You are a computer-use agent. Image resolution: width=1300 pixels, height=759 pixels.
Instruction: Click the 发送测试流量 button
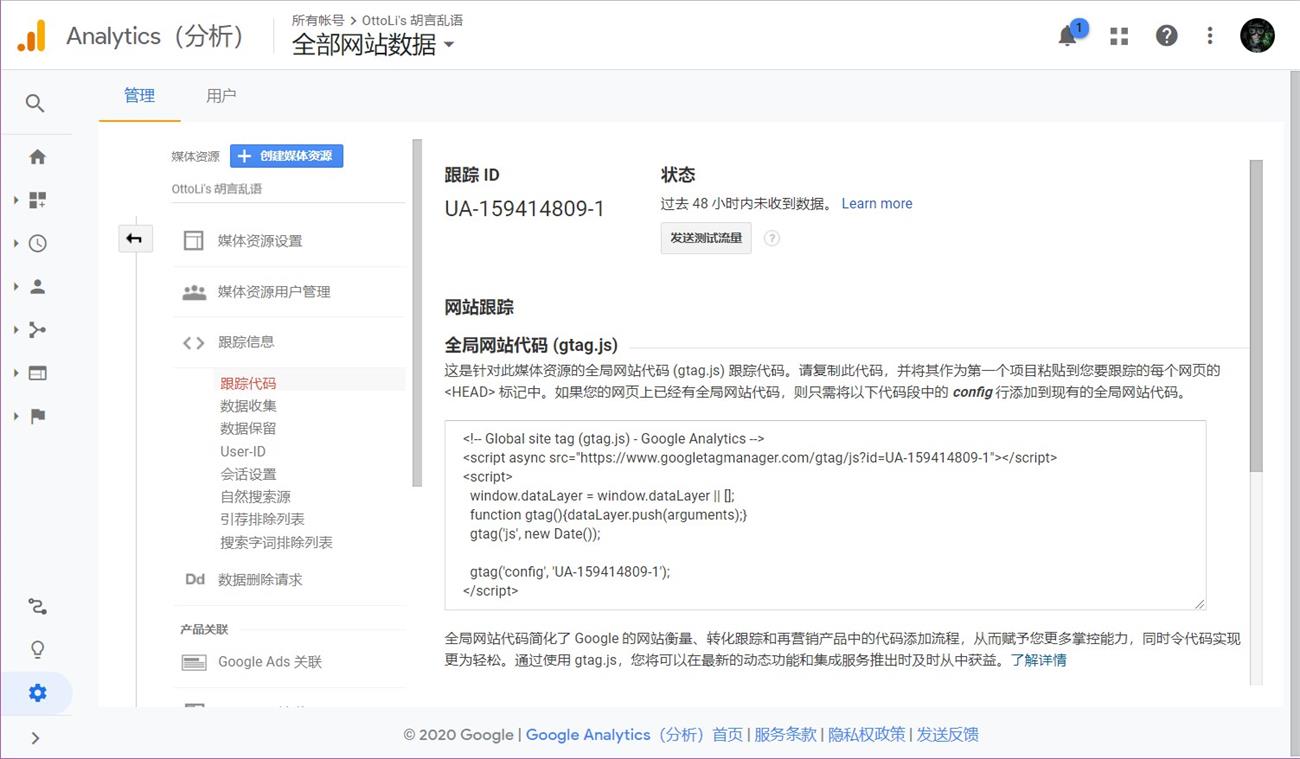click(706, 238)
